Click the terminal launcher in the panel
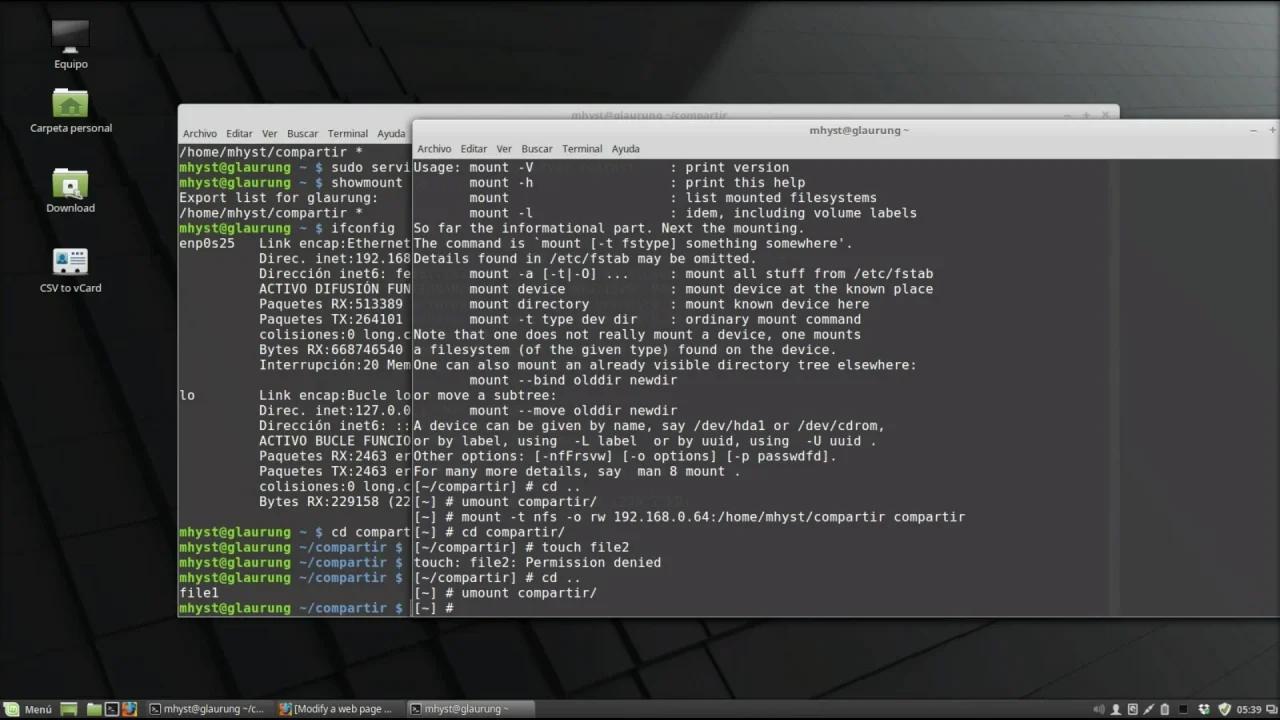The height and width of the screenshot is (720, 1280). coord(112,709)
